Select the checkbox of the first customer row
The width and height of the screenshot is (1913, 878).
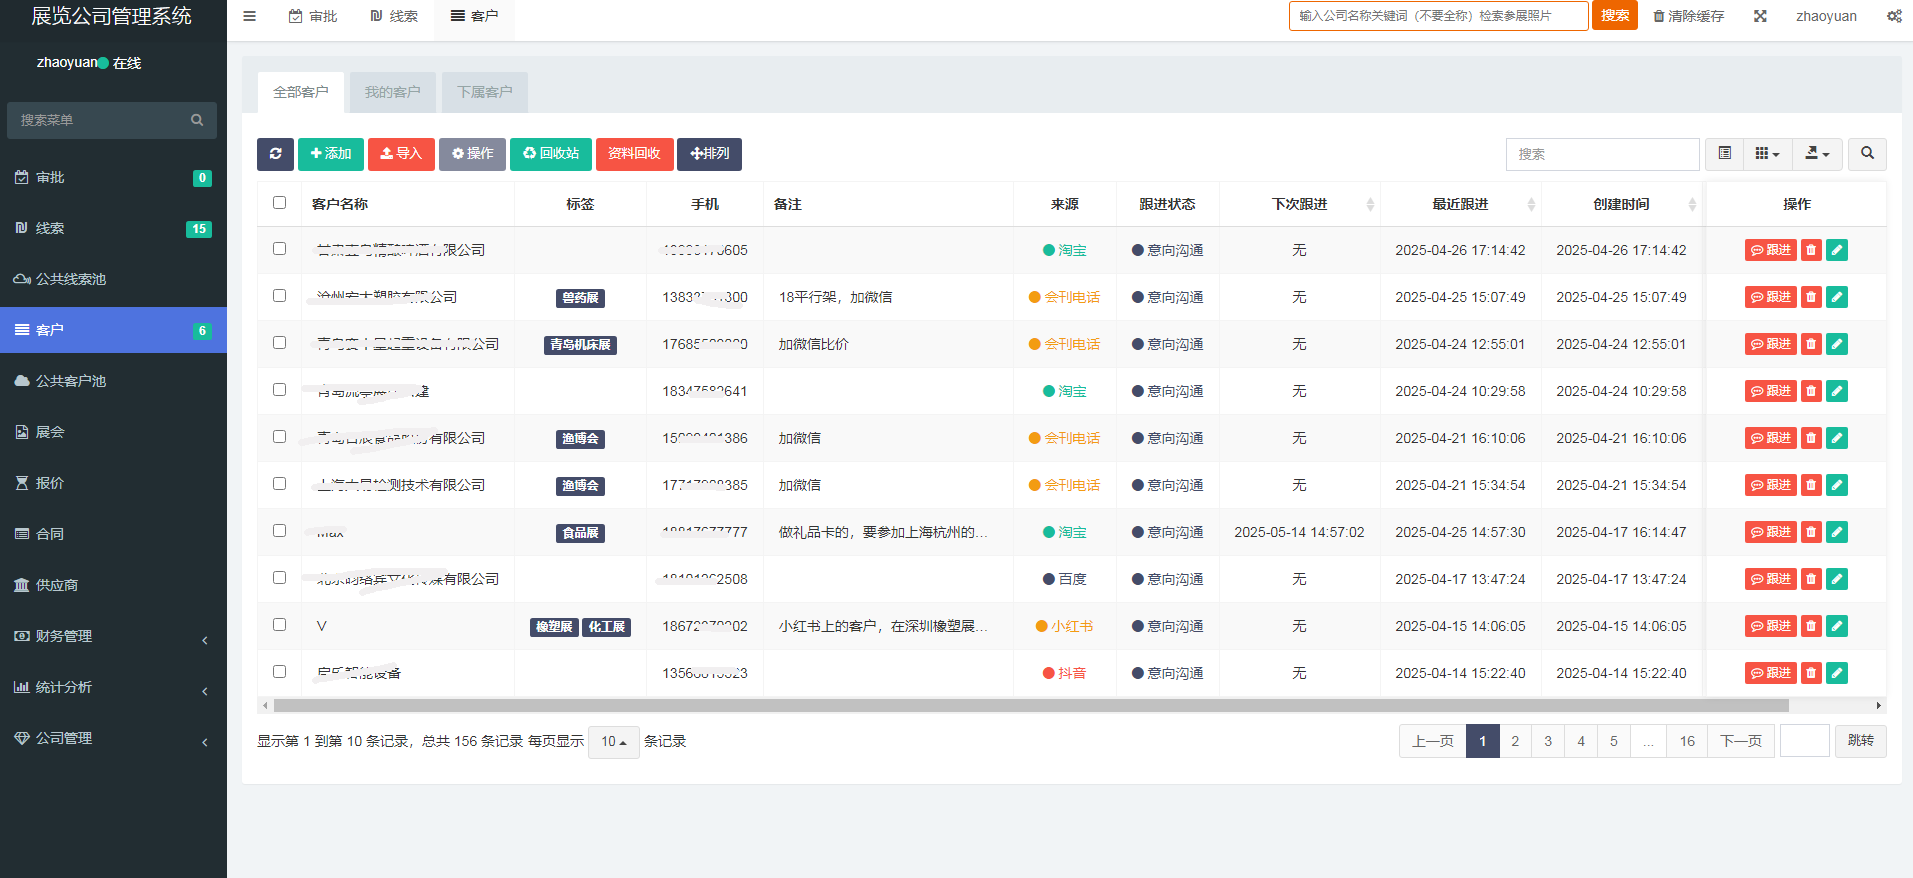click(279, 249)
